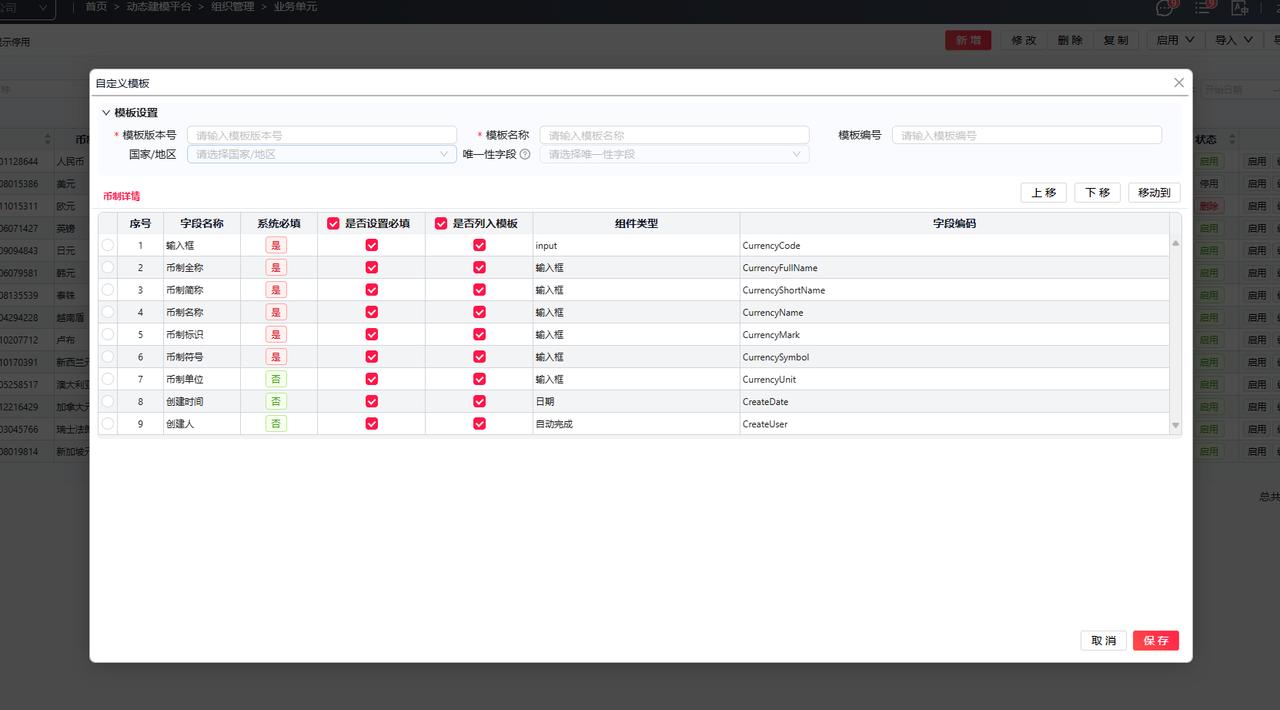This screenshot has width=1280, height=710.
Task: Click the 下移 button
Action: tap(1097, 193)
